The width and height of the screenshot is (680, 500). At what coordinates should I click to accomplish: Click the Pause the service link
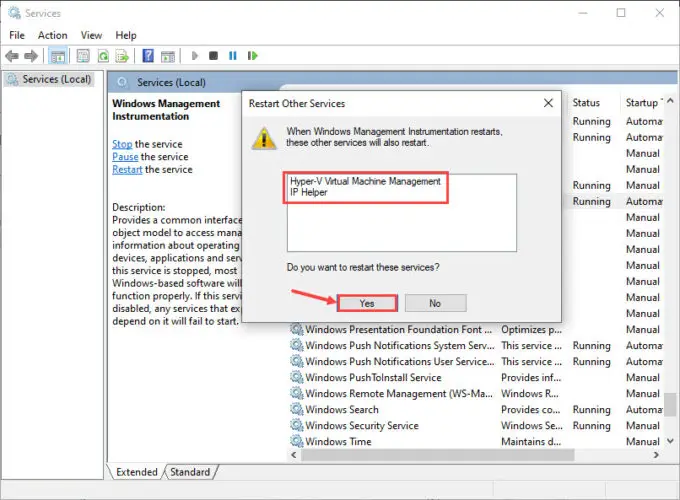[125, 157]
